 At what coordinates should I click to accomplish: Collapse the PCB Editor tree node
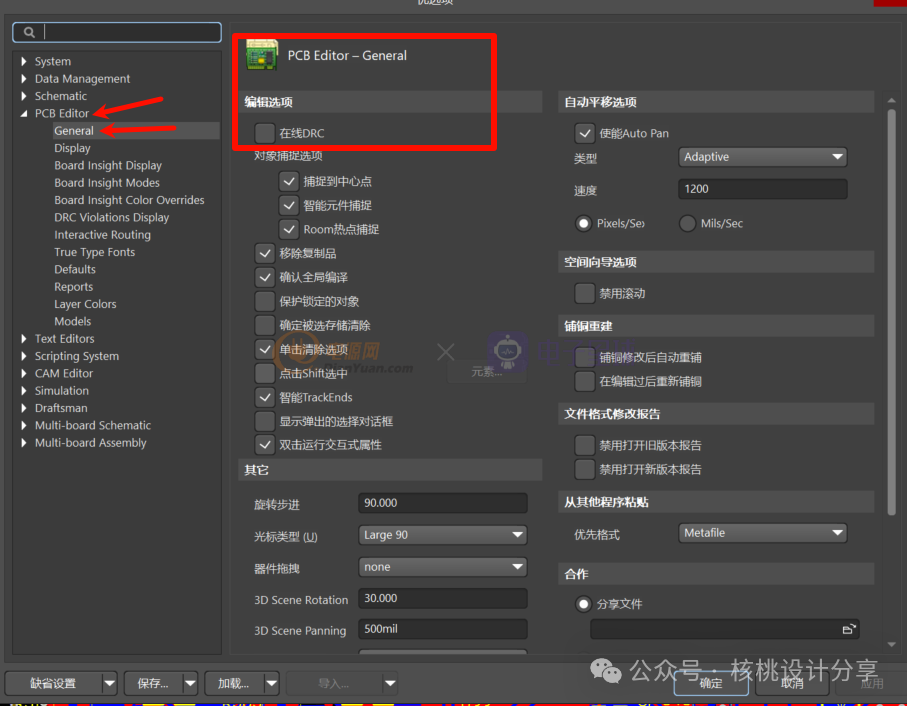click(x=23, y=114)
